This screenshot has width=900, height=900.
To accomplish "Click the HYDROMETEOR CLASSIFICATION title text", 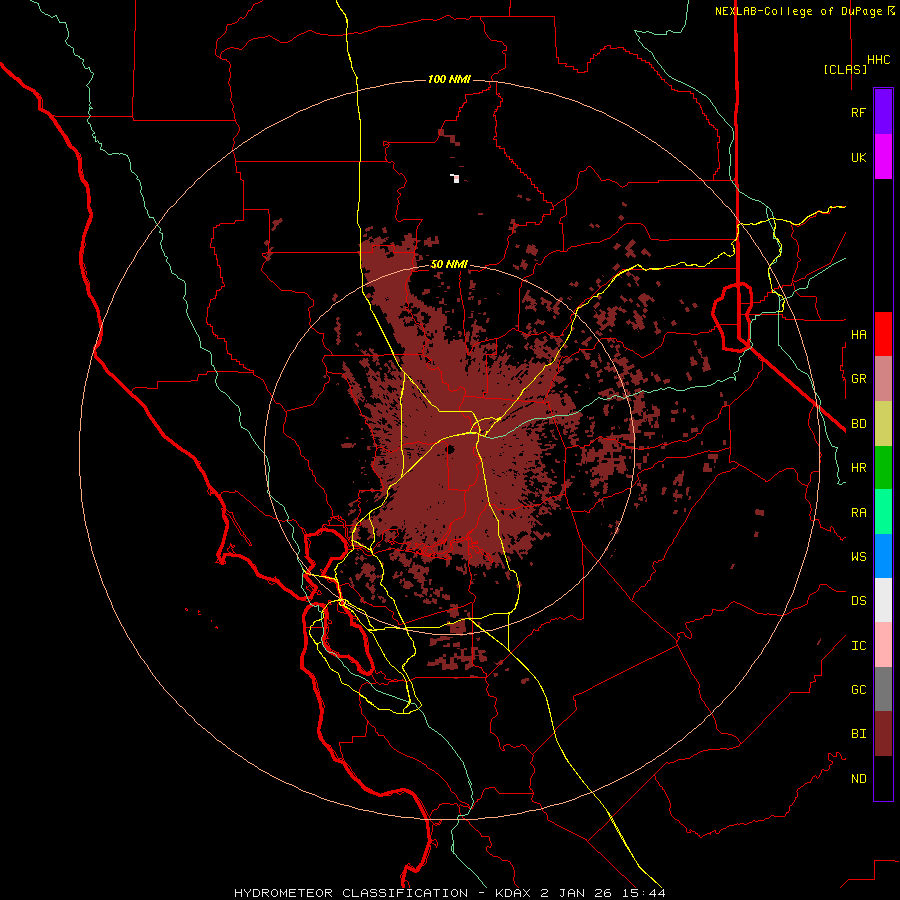I will pyautogui.click(x=351, y=893).
